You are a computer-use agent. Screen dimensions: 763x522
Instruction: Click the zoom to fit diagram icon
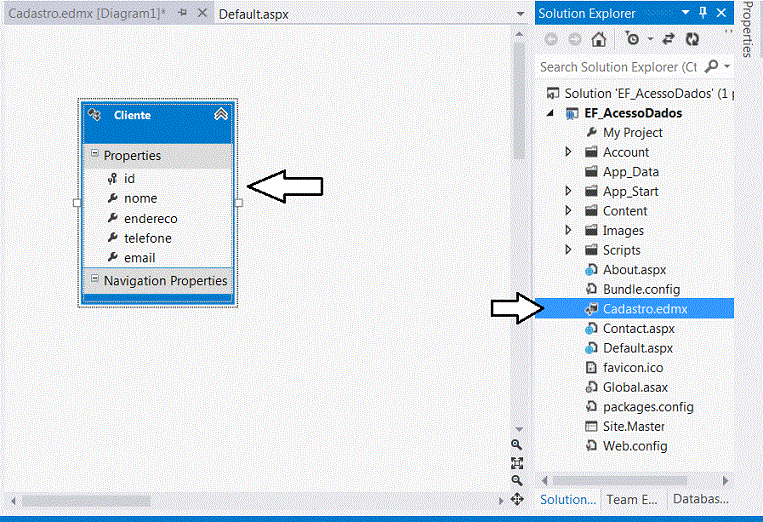click(x=516, y=462)
